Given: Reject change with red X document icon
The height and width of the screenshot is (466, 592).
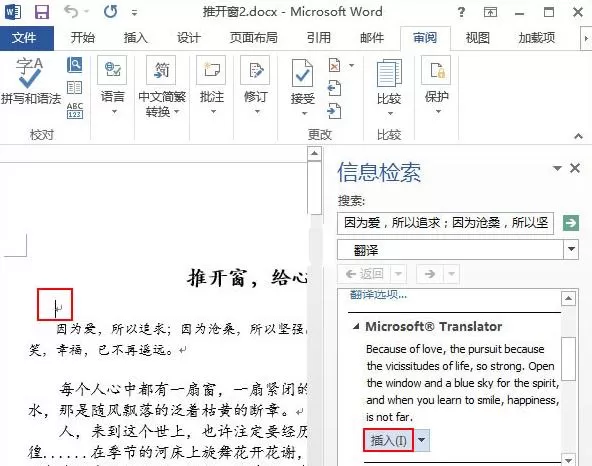Looking at the screenshot, I should tap(335, 65).
